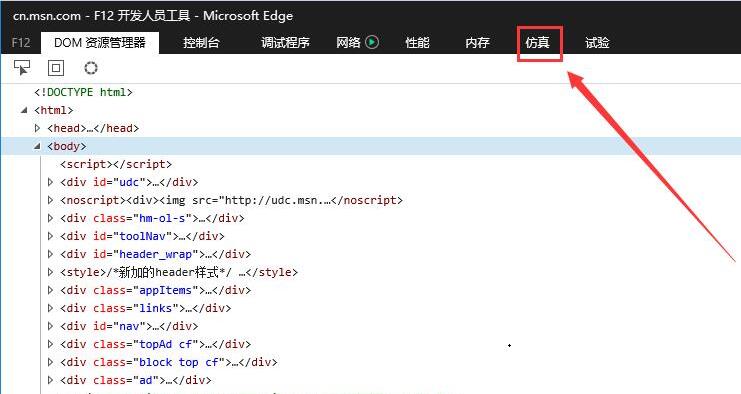Screen dimensions: 741x394
Task: Click the window title cn.msn.com text
Action: (x=47, y=16)
